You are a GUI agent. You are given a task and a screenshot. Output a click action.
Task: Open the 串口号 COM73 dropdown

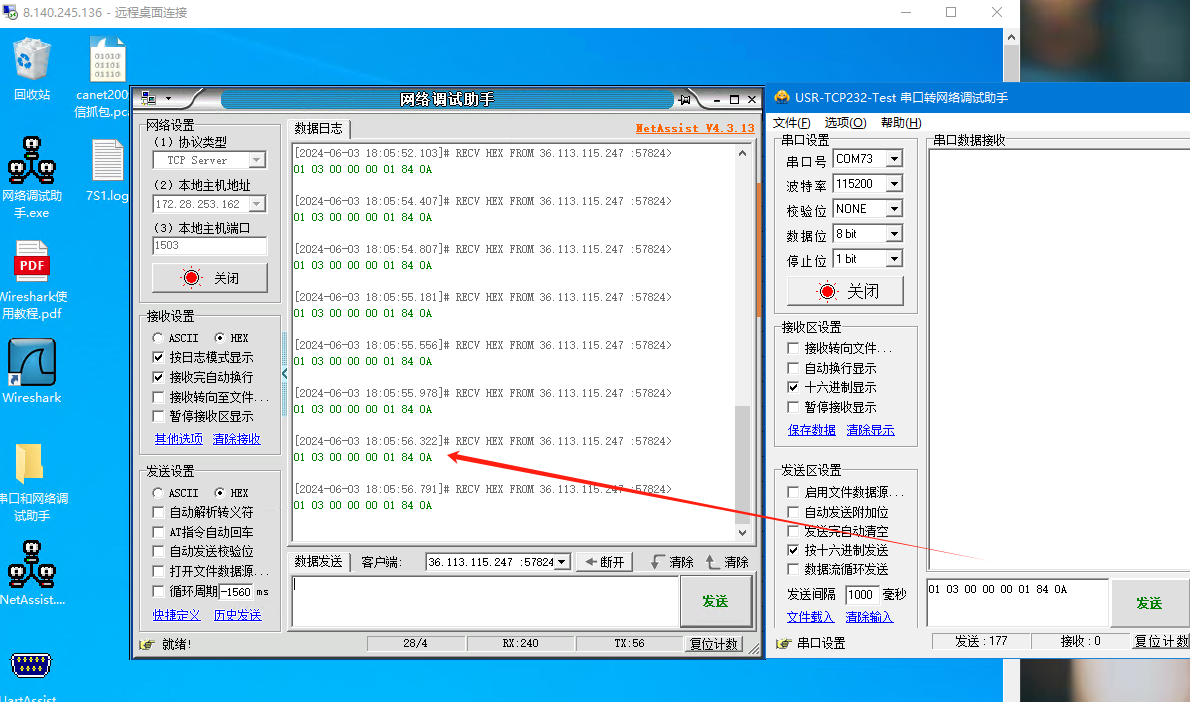click(895, 159)
